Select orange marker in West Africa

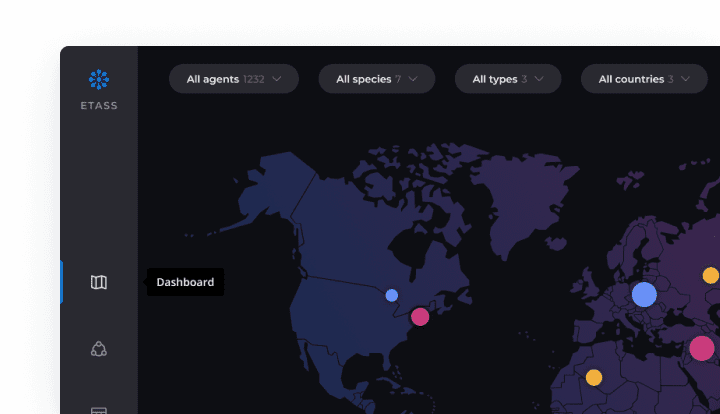[x=594, y=377]
